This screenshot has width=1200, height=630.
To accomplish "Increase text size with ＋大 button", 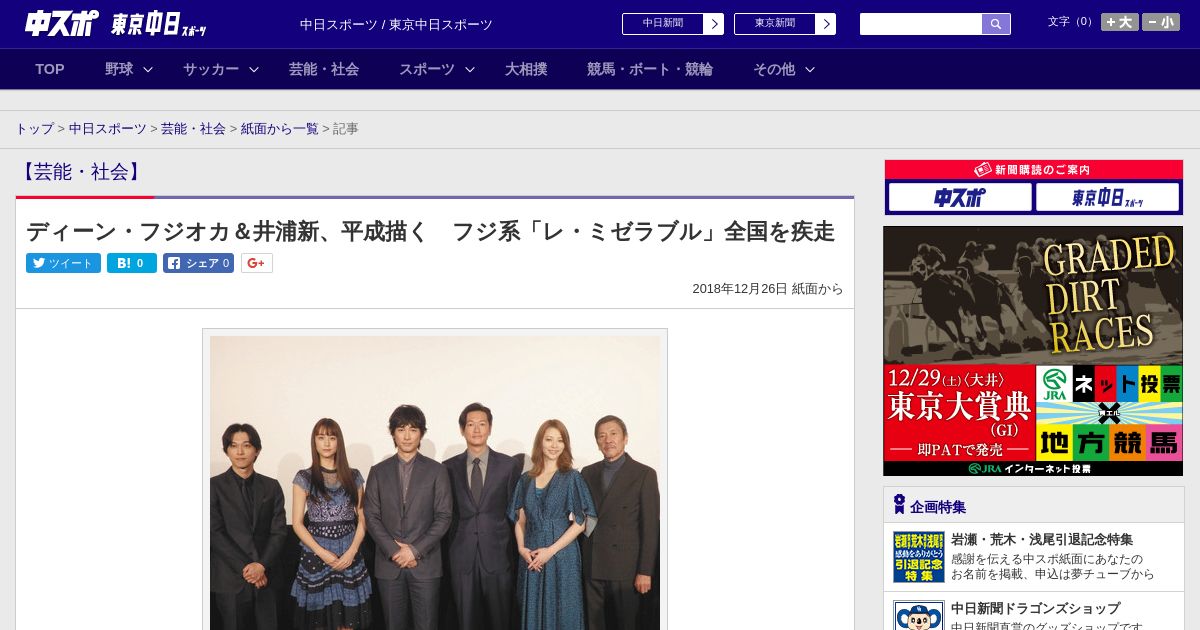I will [1120, 22].
